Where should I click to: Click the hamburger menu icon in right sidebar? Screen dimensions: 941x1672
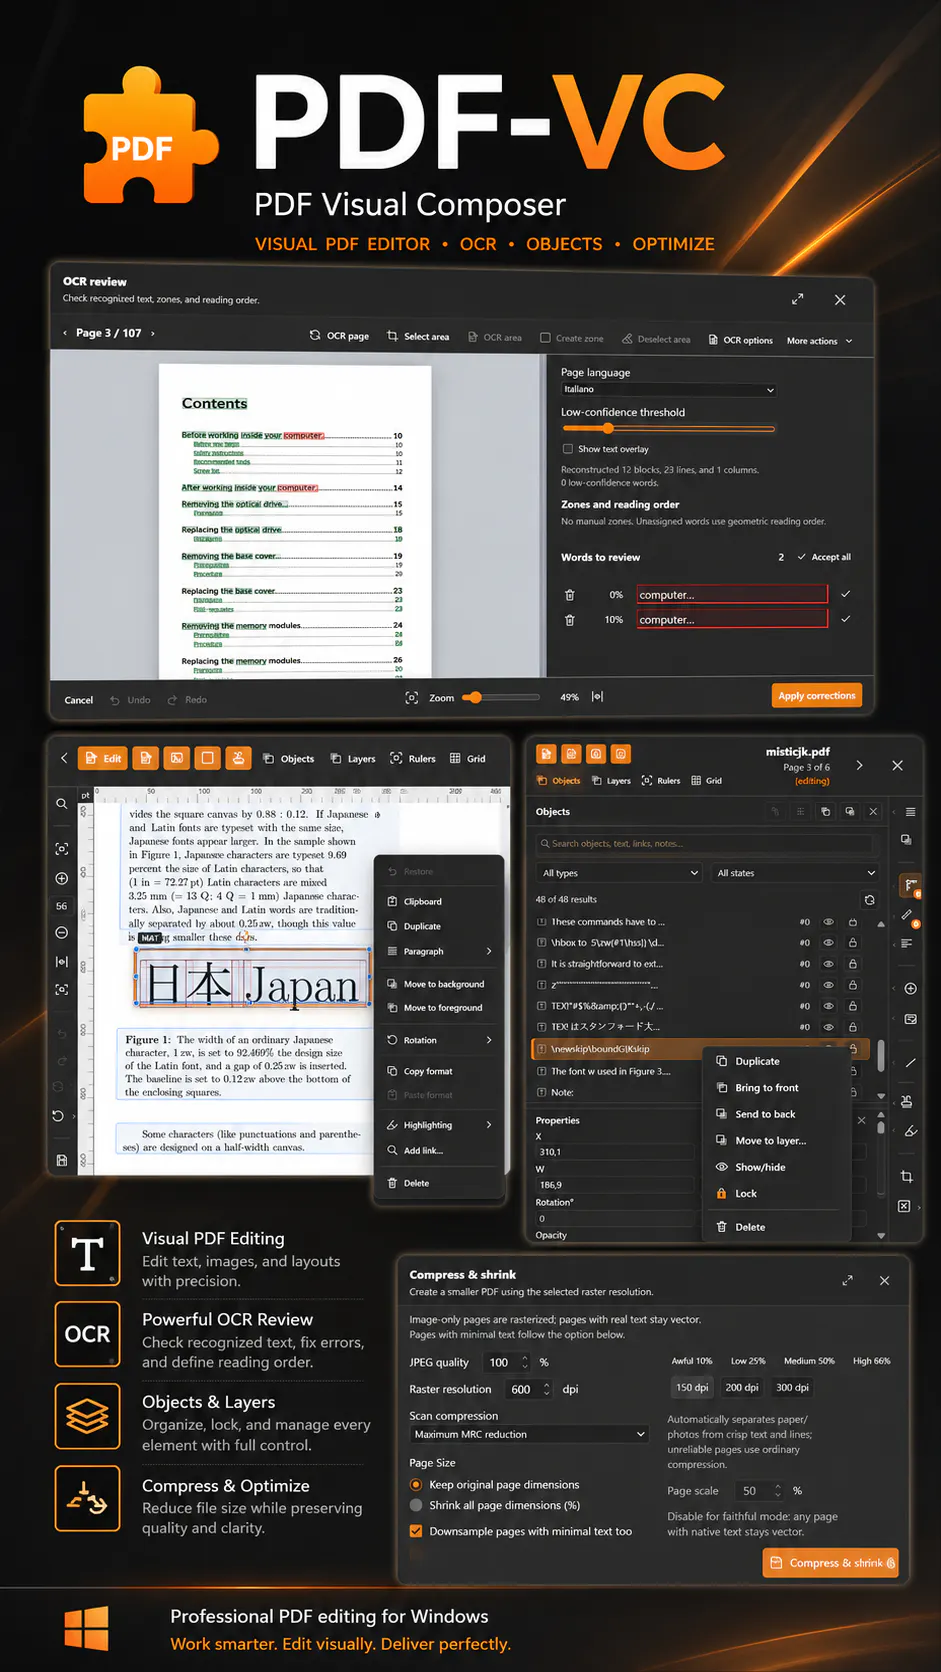tap(910, 812)
